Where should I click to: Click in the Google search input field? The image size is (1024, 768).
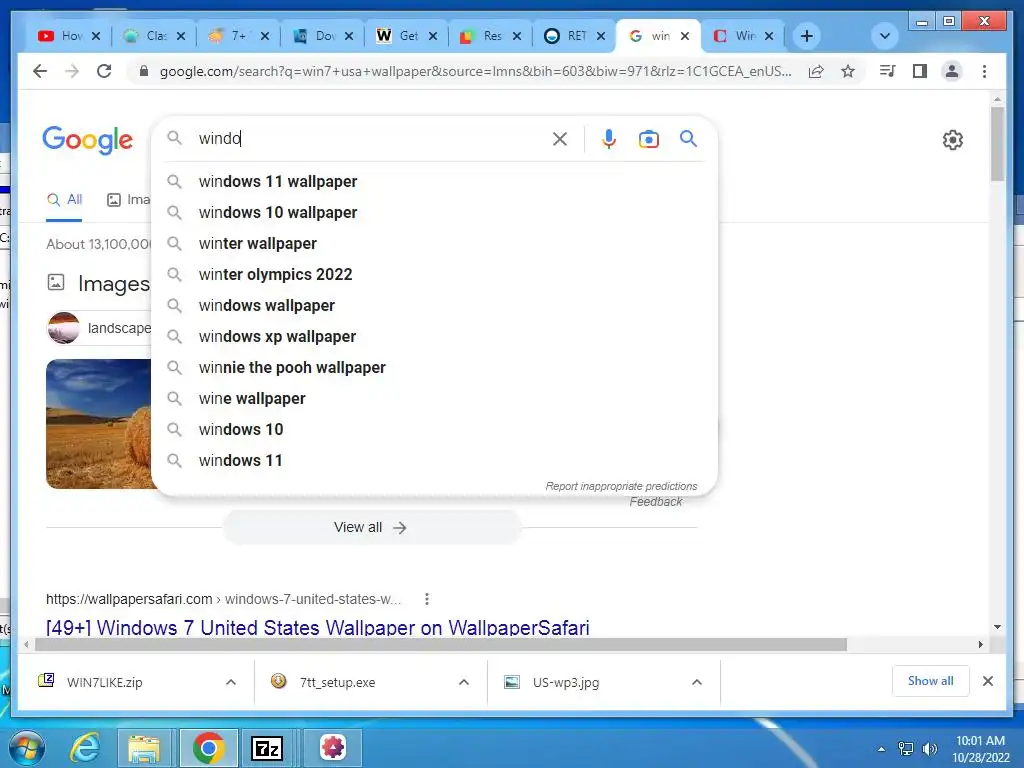coord(372,138)
